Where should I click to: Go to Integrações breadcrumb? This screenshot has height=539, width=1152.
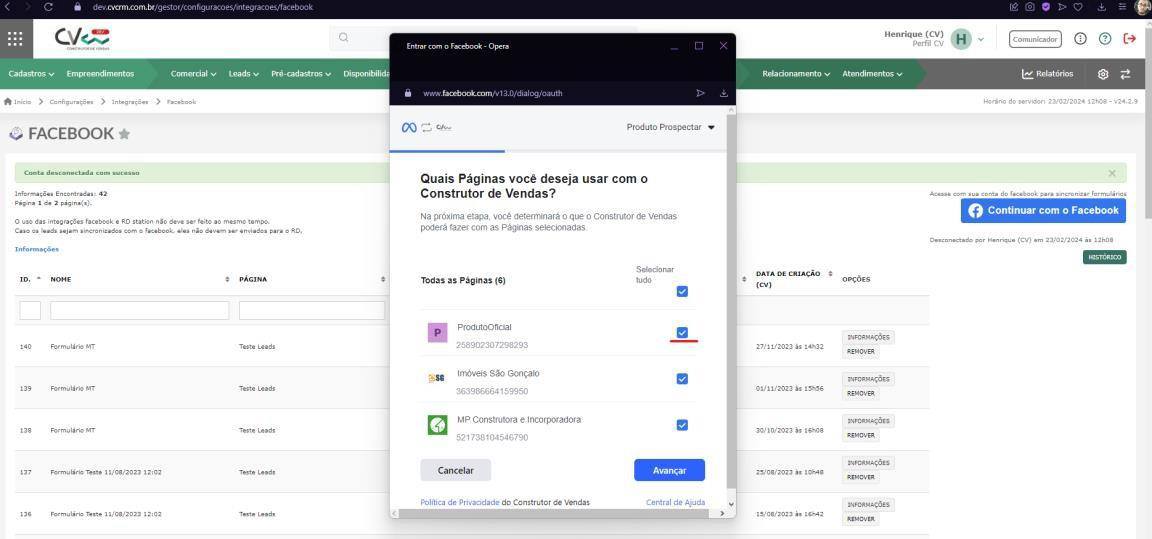coord(130,101)
